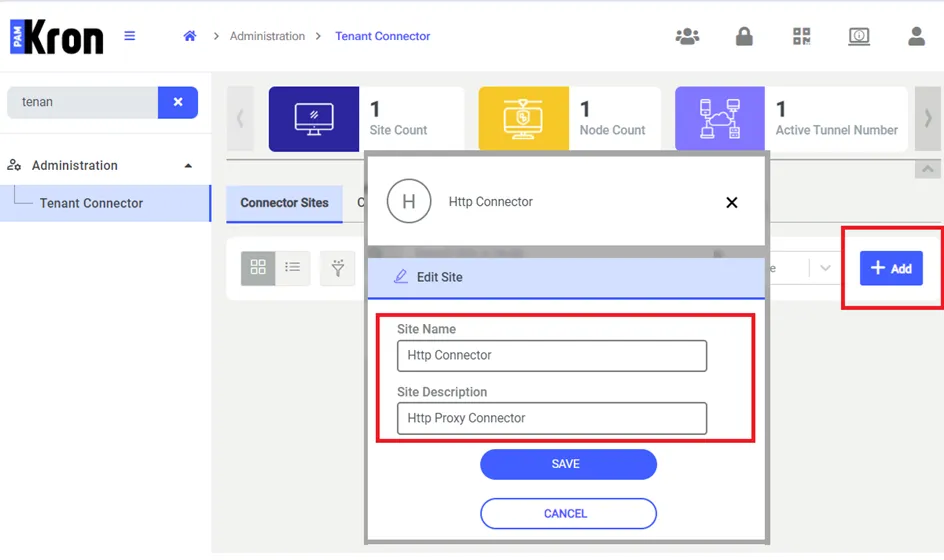Click the Site Count label

tap(398, 130)
